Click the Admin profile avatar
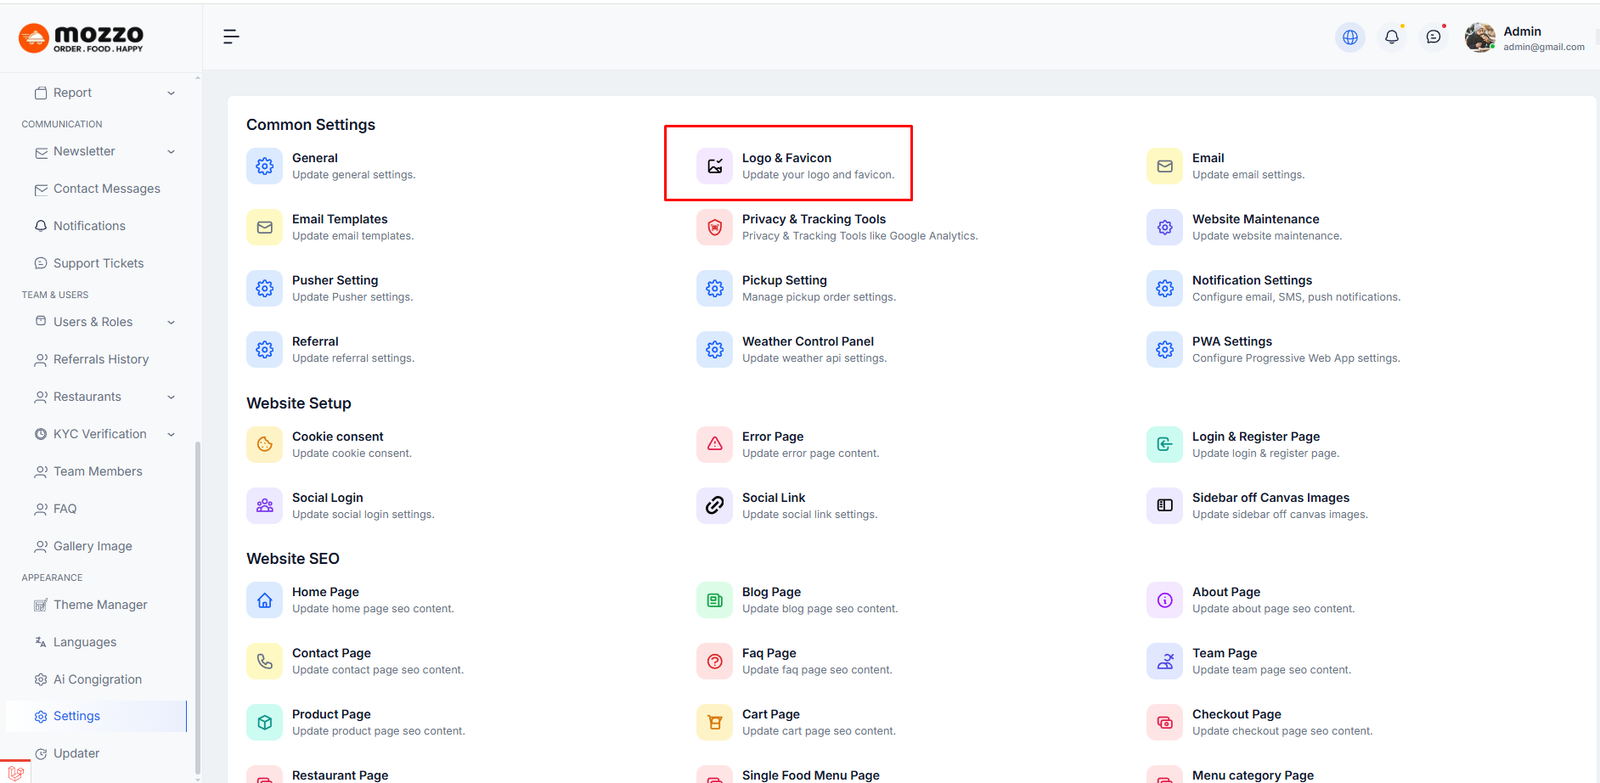 tap(1480, 37)
